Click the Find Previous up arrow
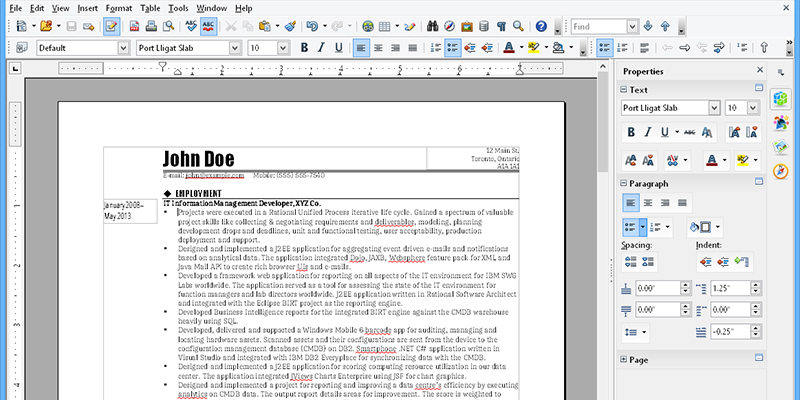 coord(665,26)
